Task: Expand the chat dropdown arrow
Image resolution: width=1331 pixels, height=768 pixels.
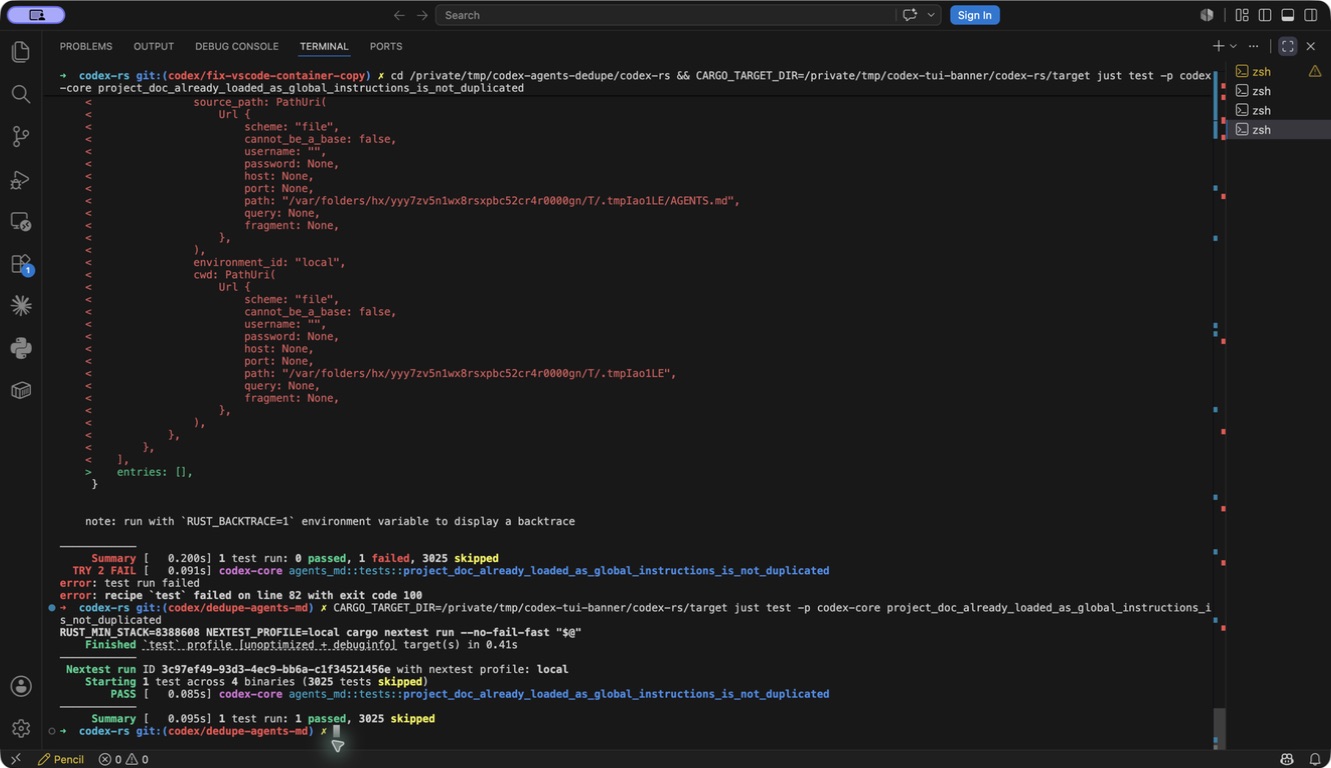Action: tap(931, 15)
